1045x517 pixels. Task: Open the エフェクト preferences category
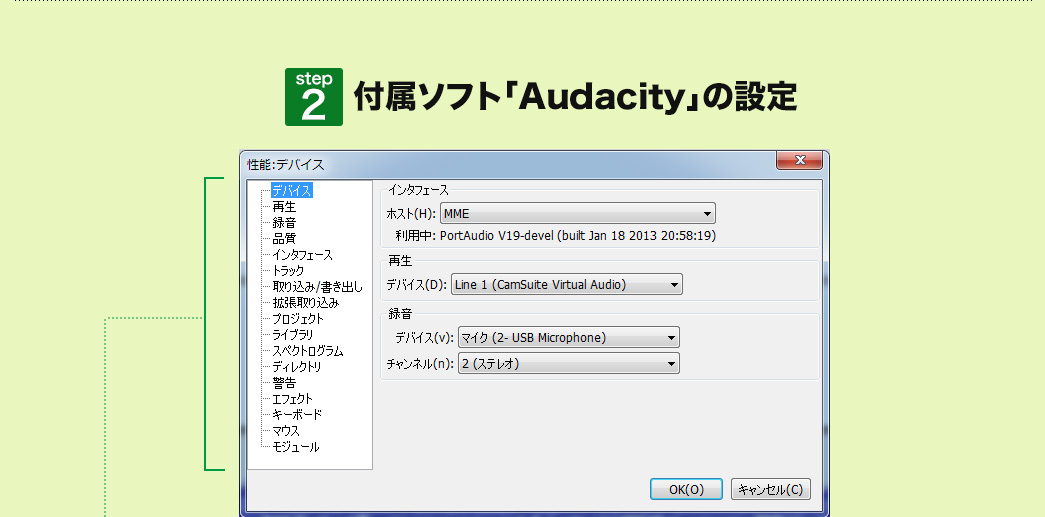coord(292,398)
